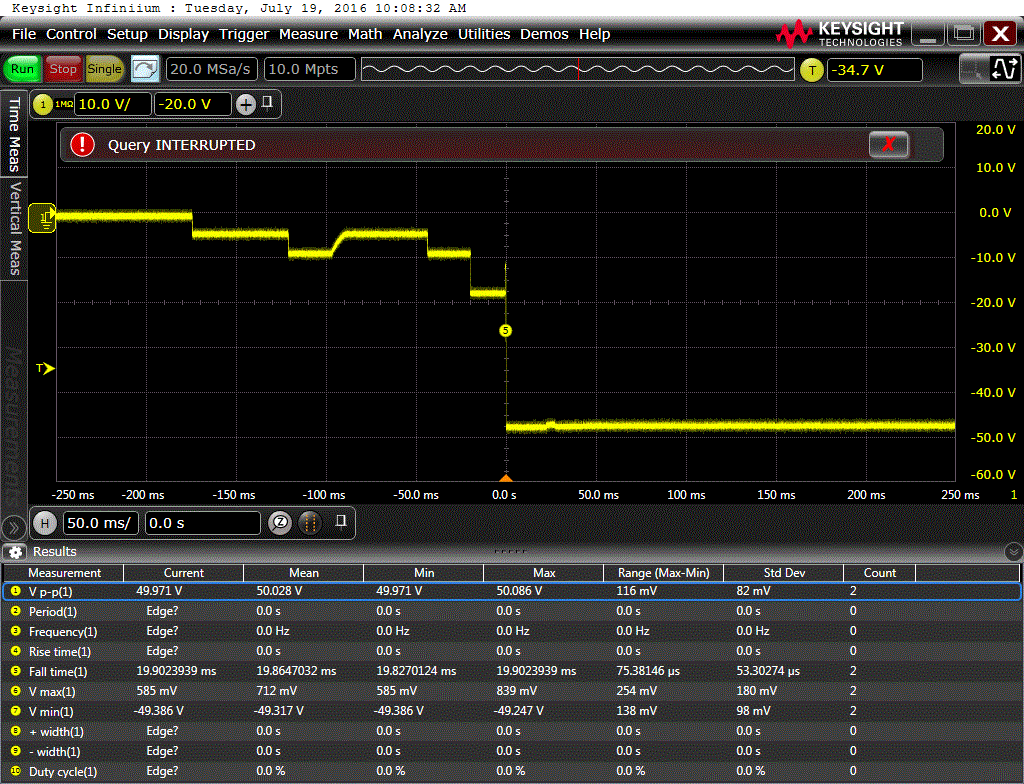Viewport: 1024px width, 784px height.
Task: Click the Keysight Technologies logo
Action: coord(840,34)
